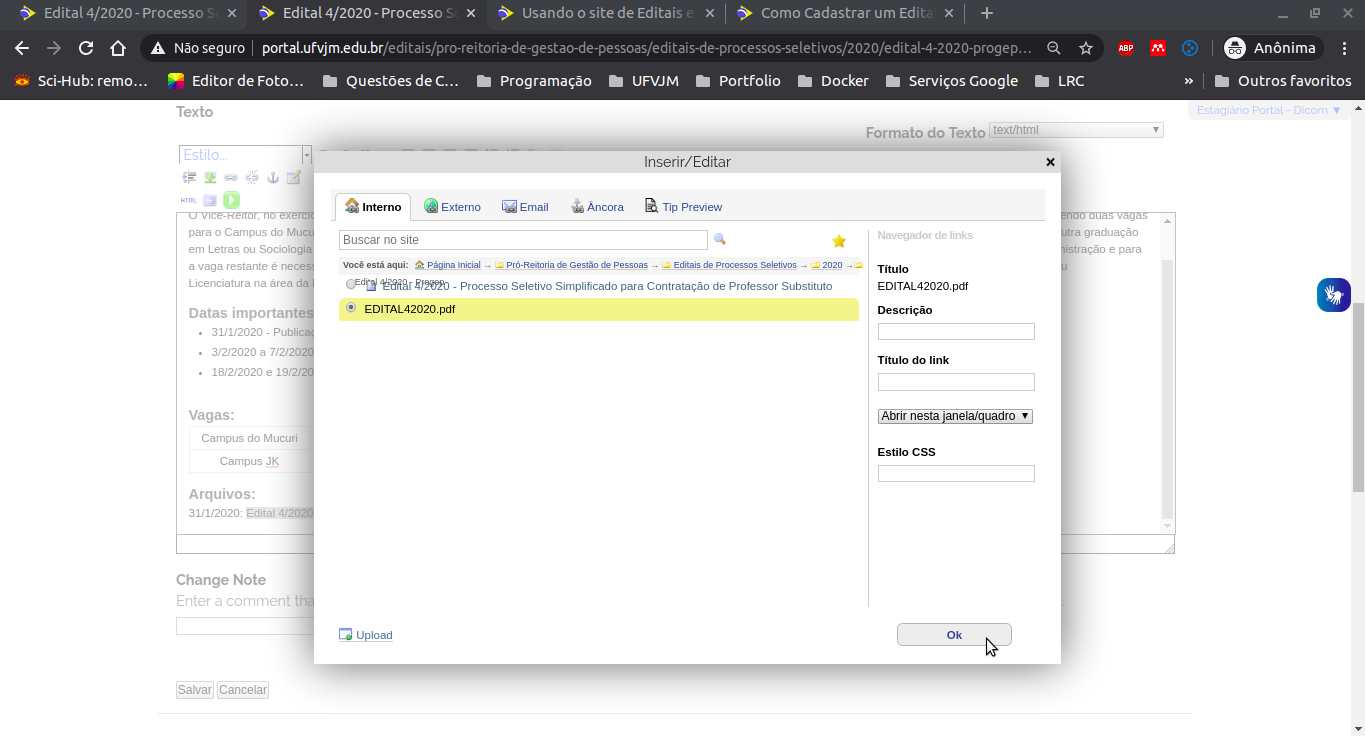Screen dimensions: 1365x736
Task: Click the bookmark star in address bar
Action: click(1086, 48)
